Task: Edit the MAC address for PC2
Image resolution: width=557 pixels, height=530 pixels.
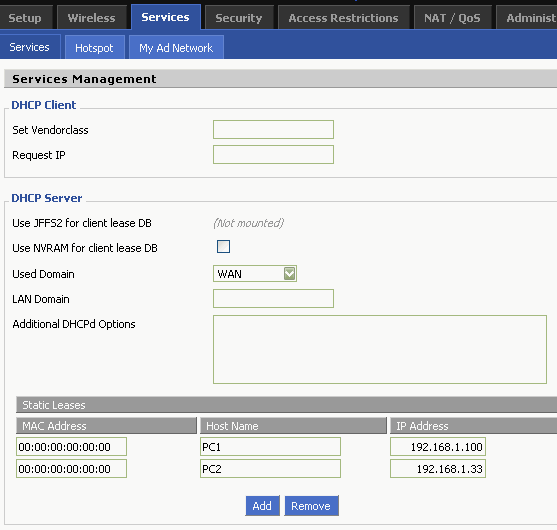Action: click(71, 469)
